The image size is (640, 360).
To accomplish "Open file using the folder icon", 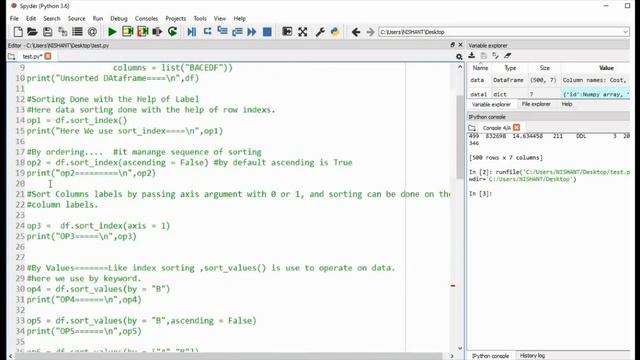I will (x=32, y=32).
